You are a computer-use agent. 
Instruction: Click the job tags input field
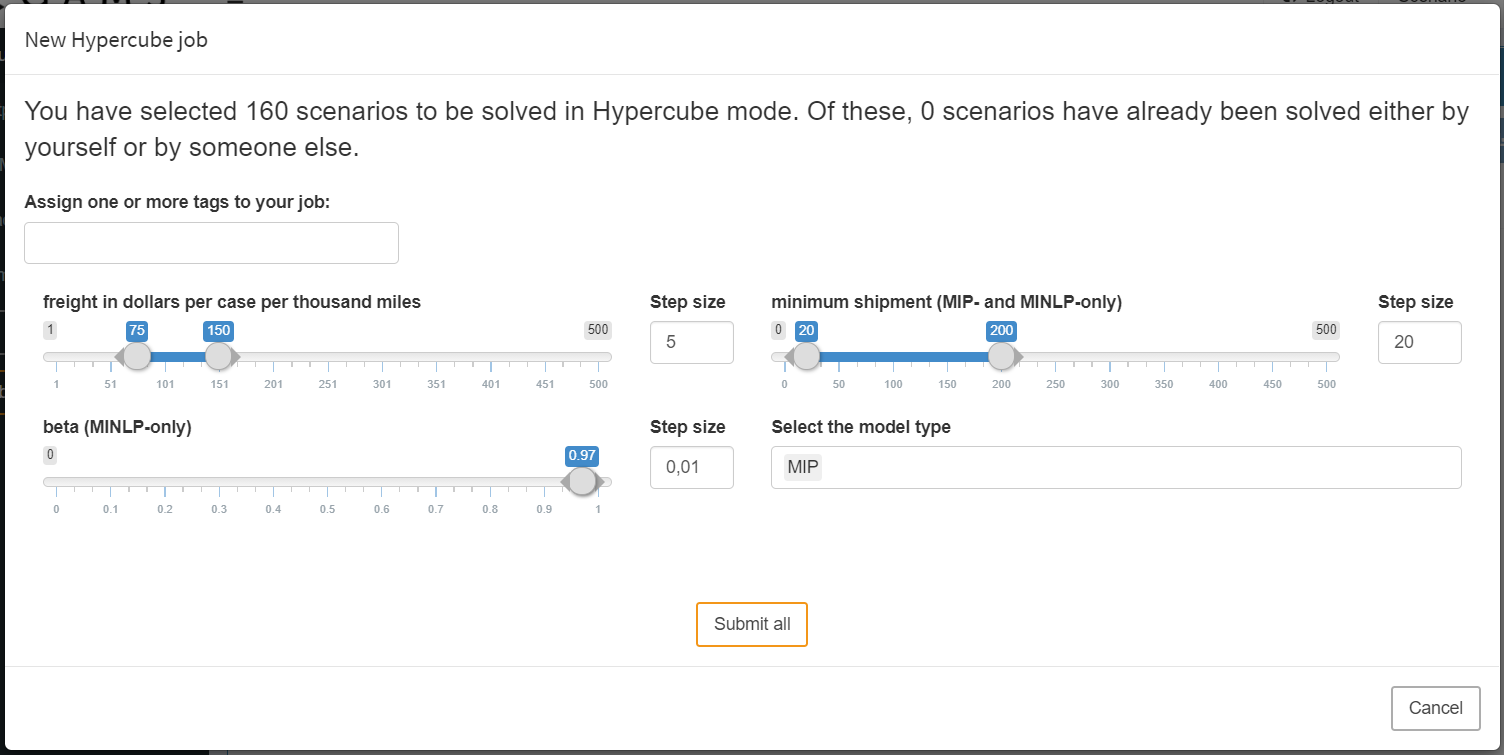pos(211,242)
